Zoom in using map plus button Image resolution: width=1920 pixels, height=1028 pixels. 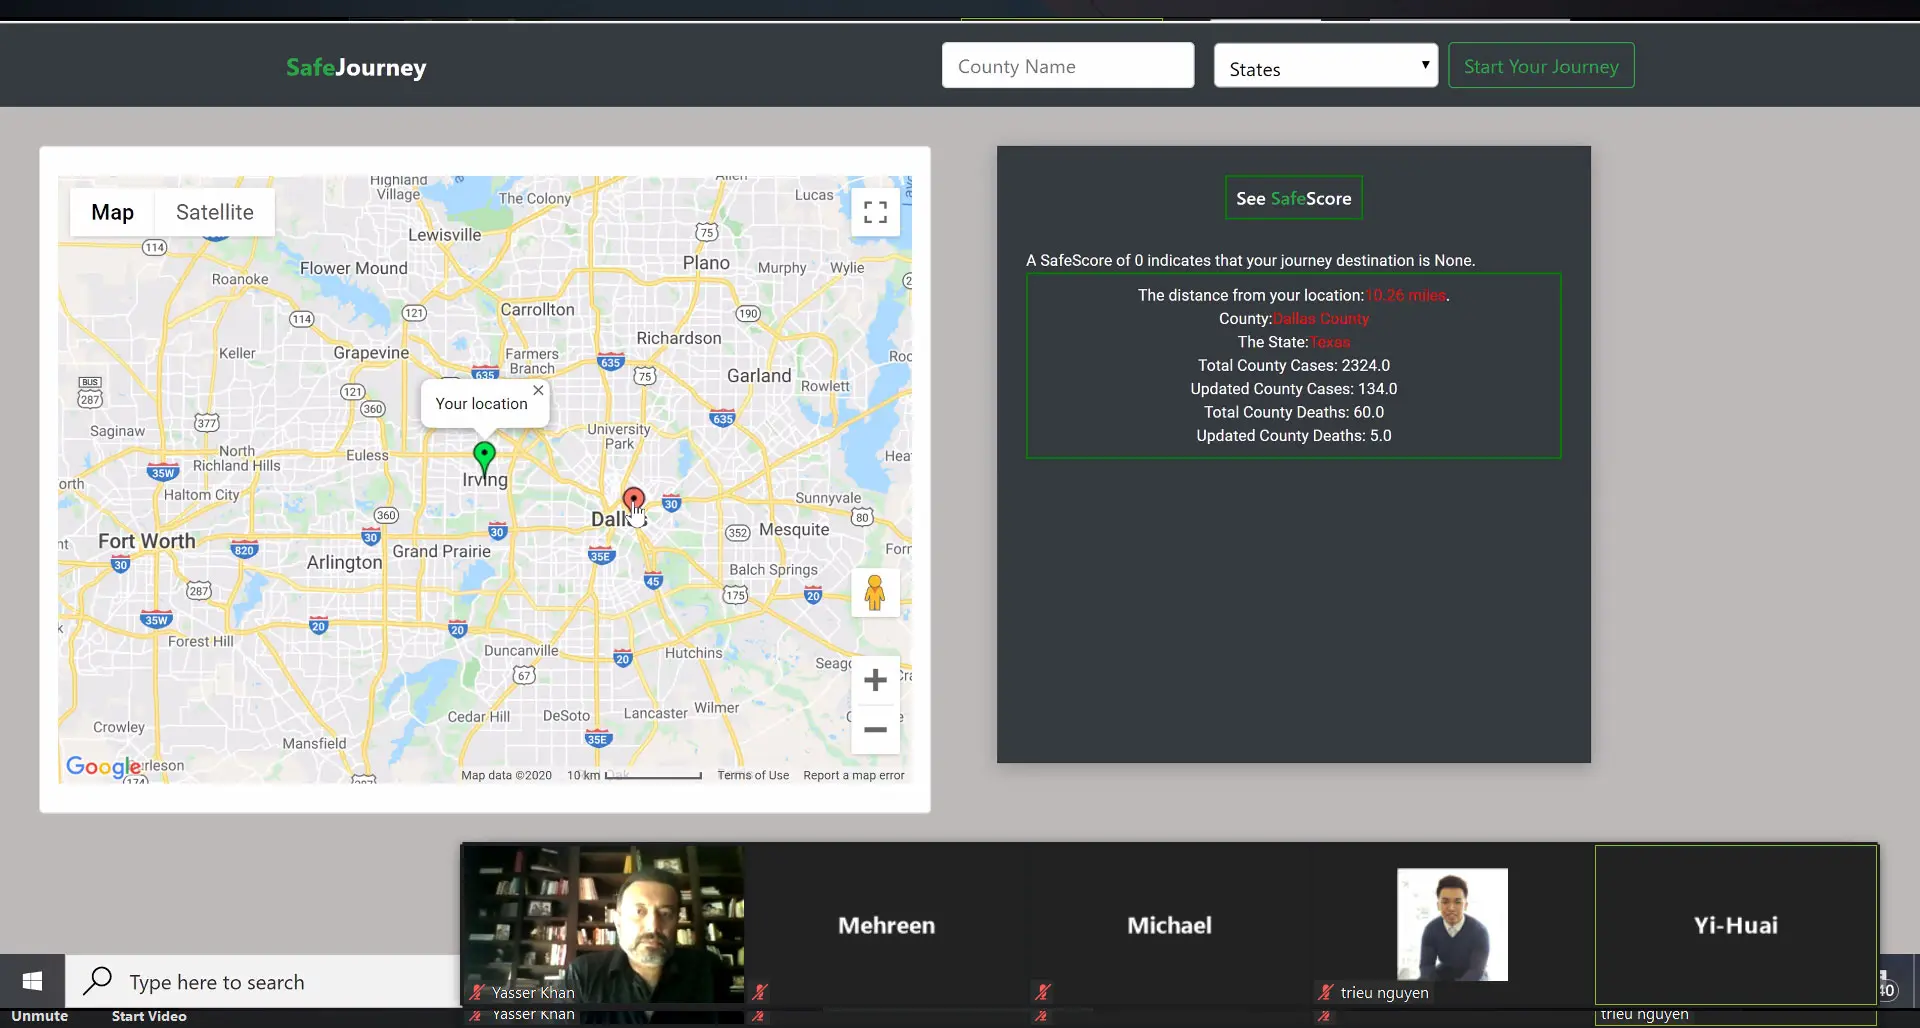click(875, 681)
